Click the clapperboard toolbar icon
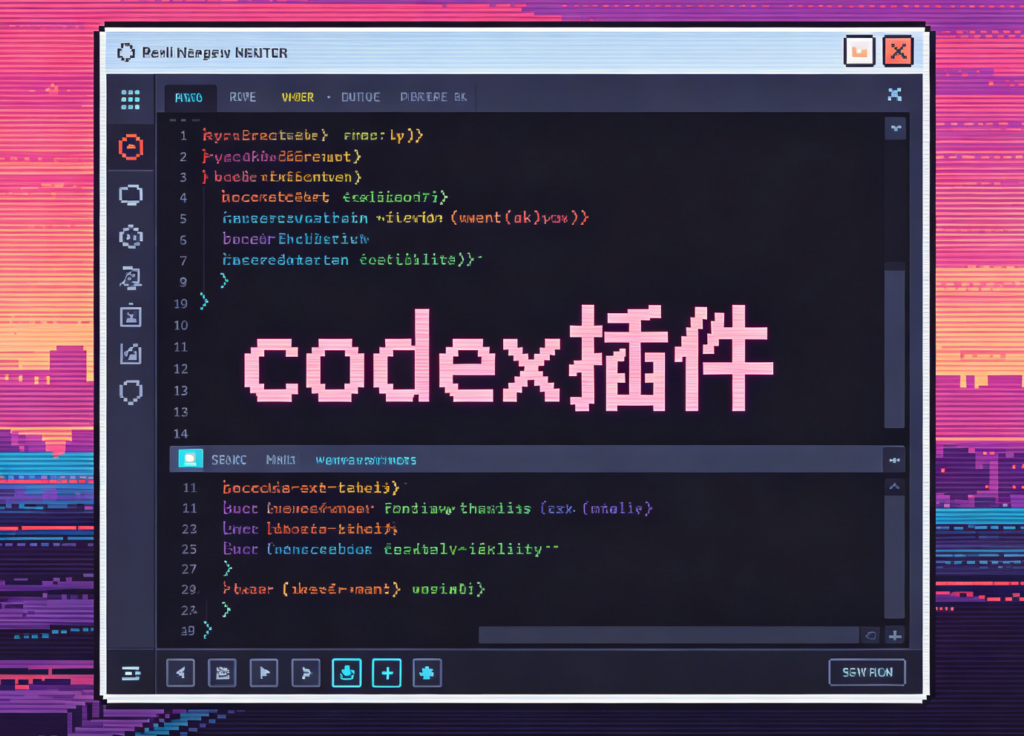The height and width of the screenshot is (736, 1024). coord(222,673)
